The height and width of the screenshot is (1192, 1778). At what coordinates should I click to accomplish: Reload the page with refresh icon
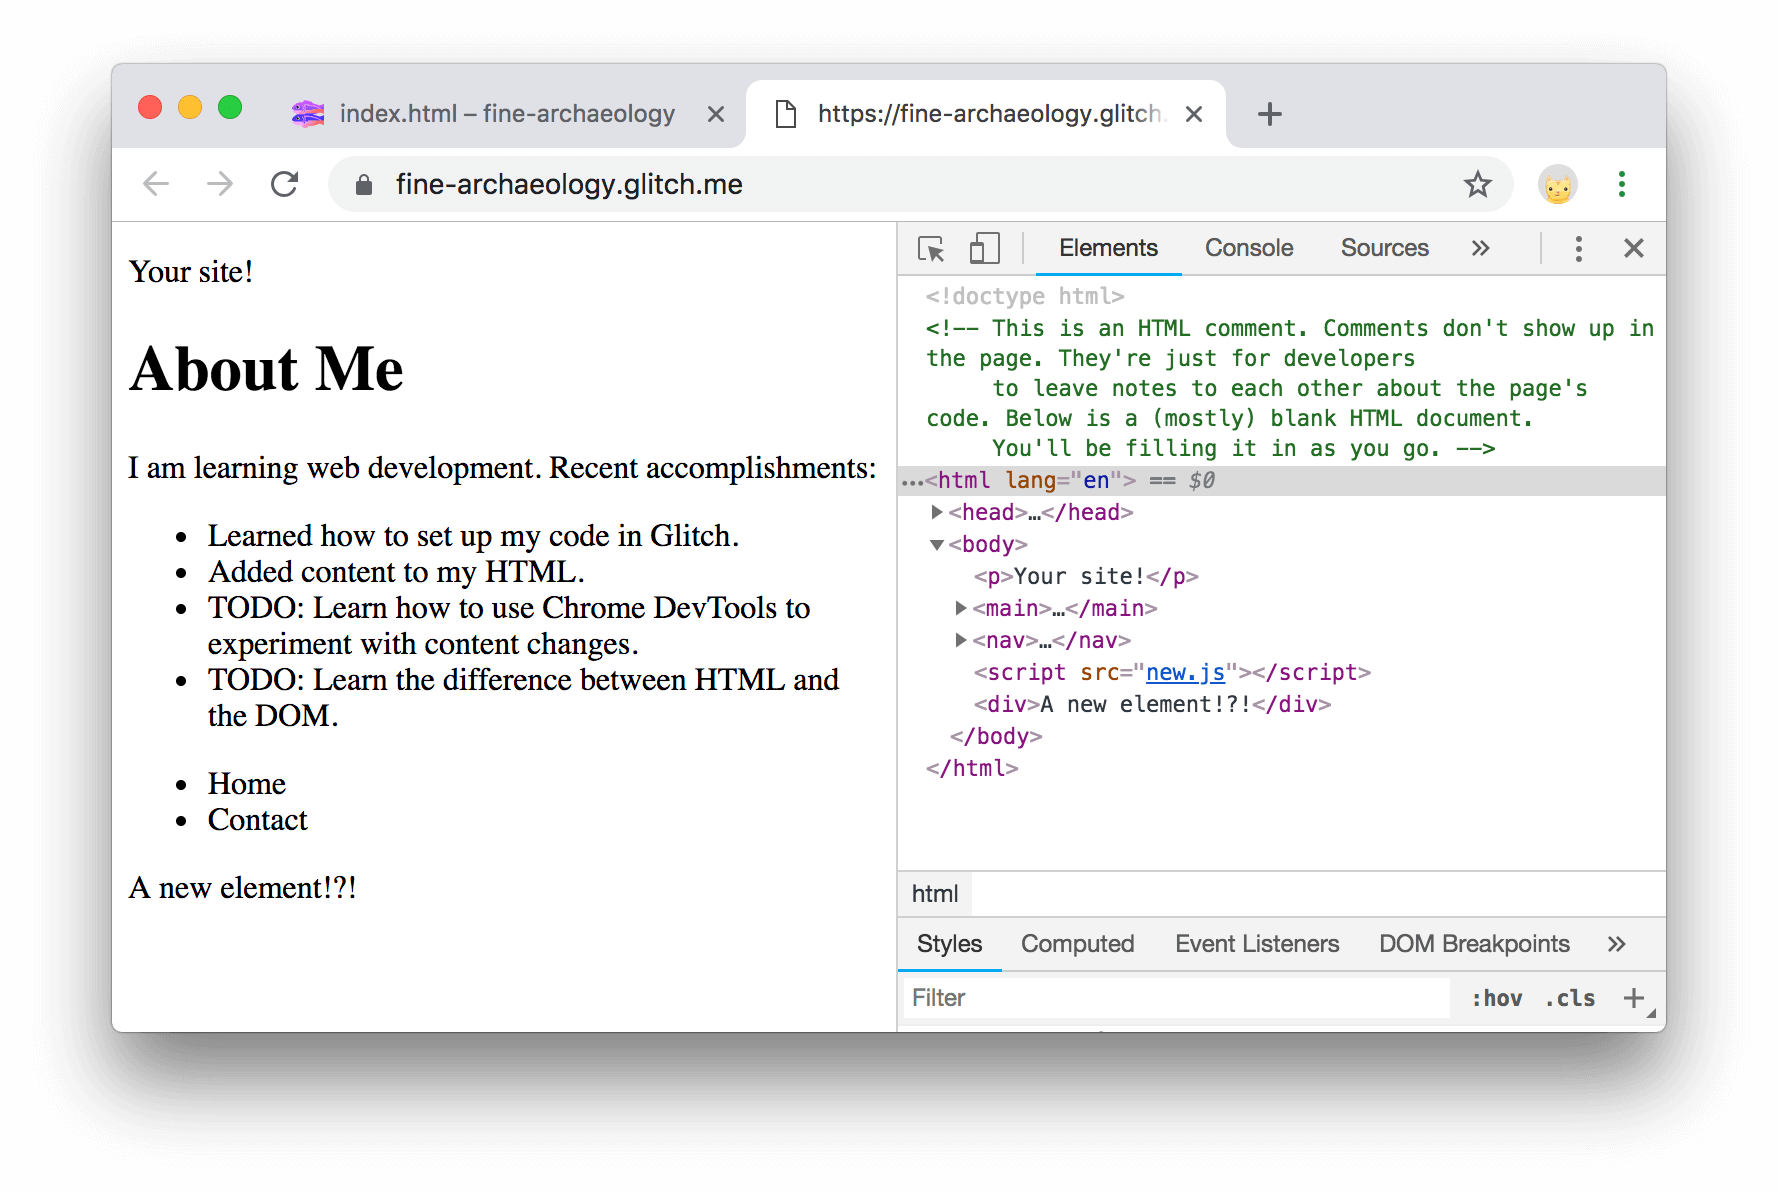[285, 184]
